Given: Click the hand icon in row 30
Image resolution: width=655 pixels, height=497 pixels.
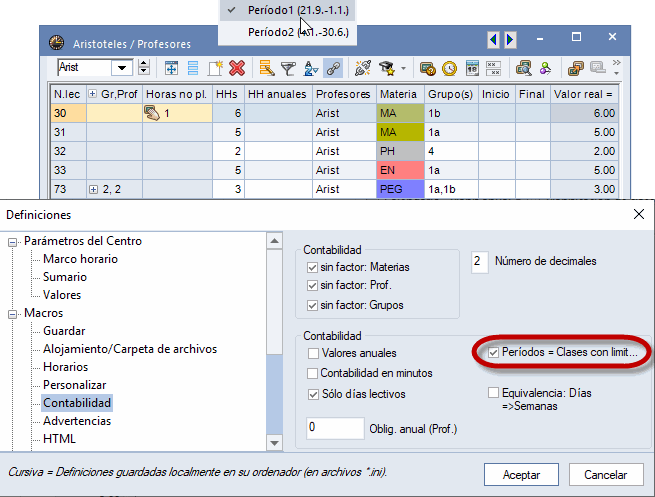Looking at the screenshot, I should (x=152, y=113).
